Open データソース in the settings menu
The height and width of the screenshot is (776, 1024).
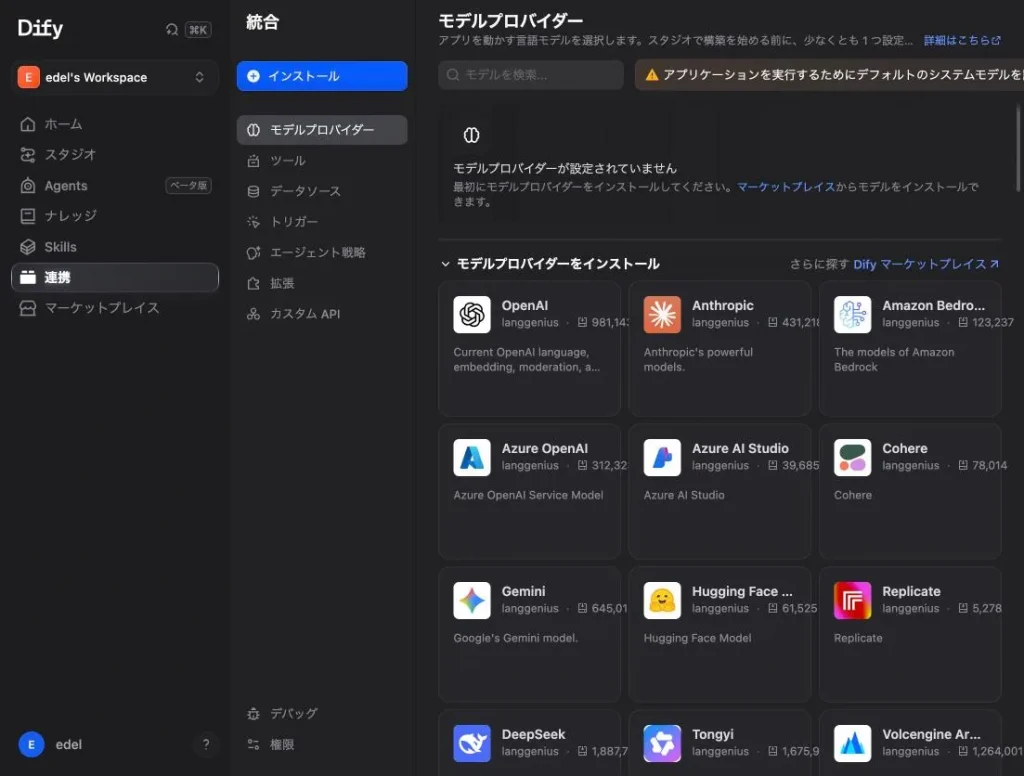[322, 191]
